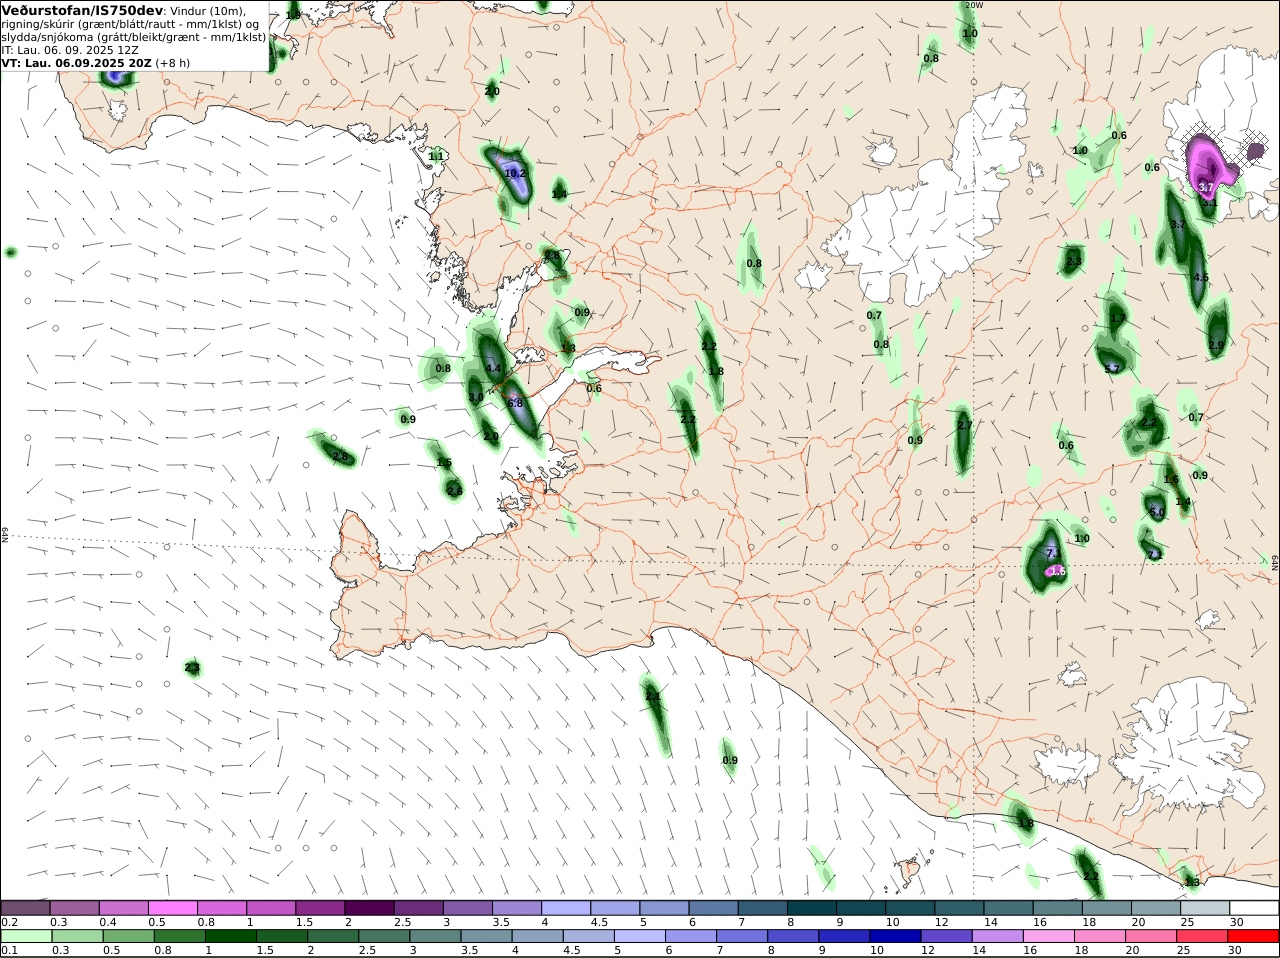Select the 1.1 precipitation value label
Viewport: 1280px width, 958px height.
(436, 157)
